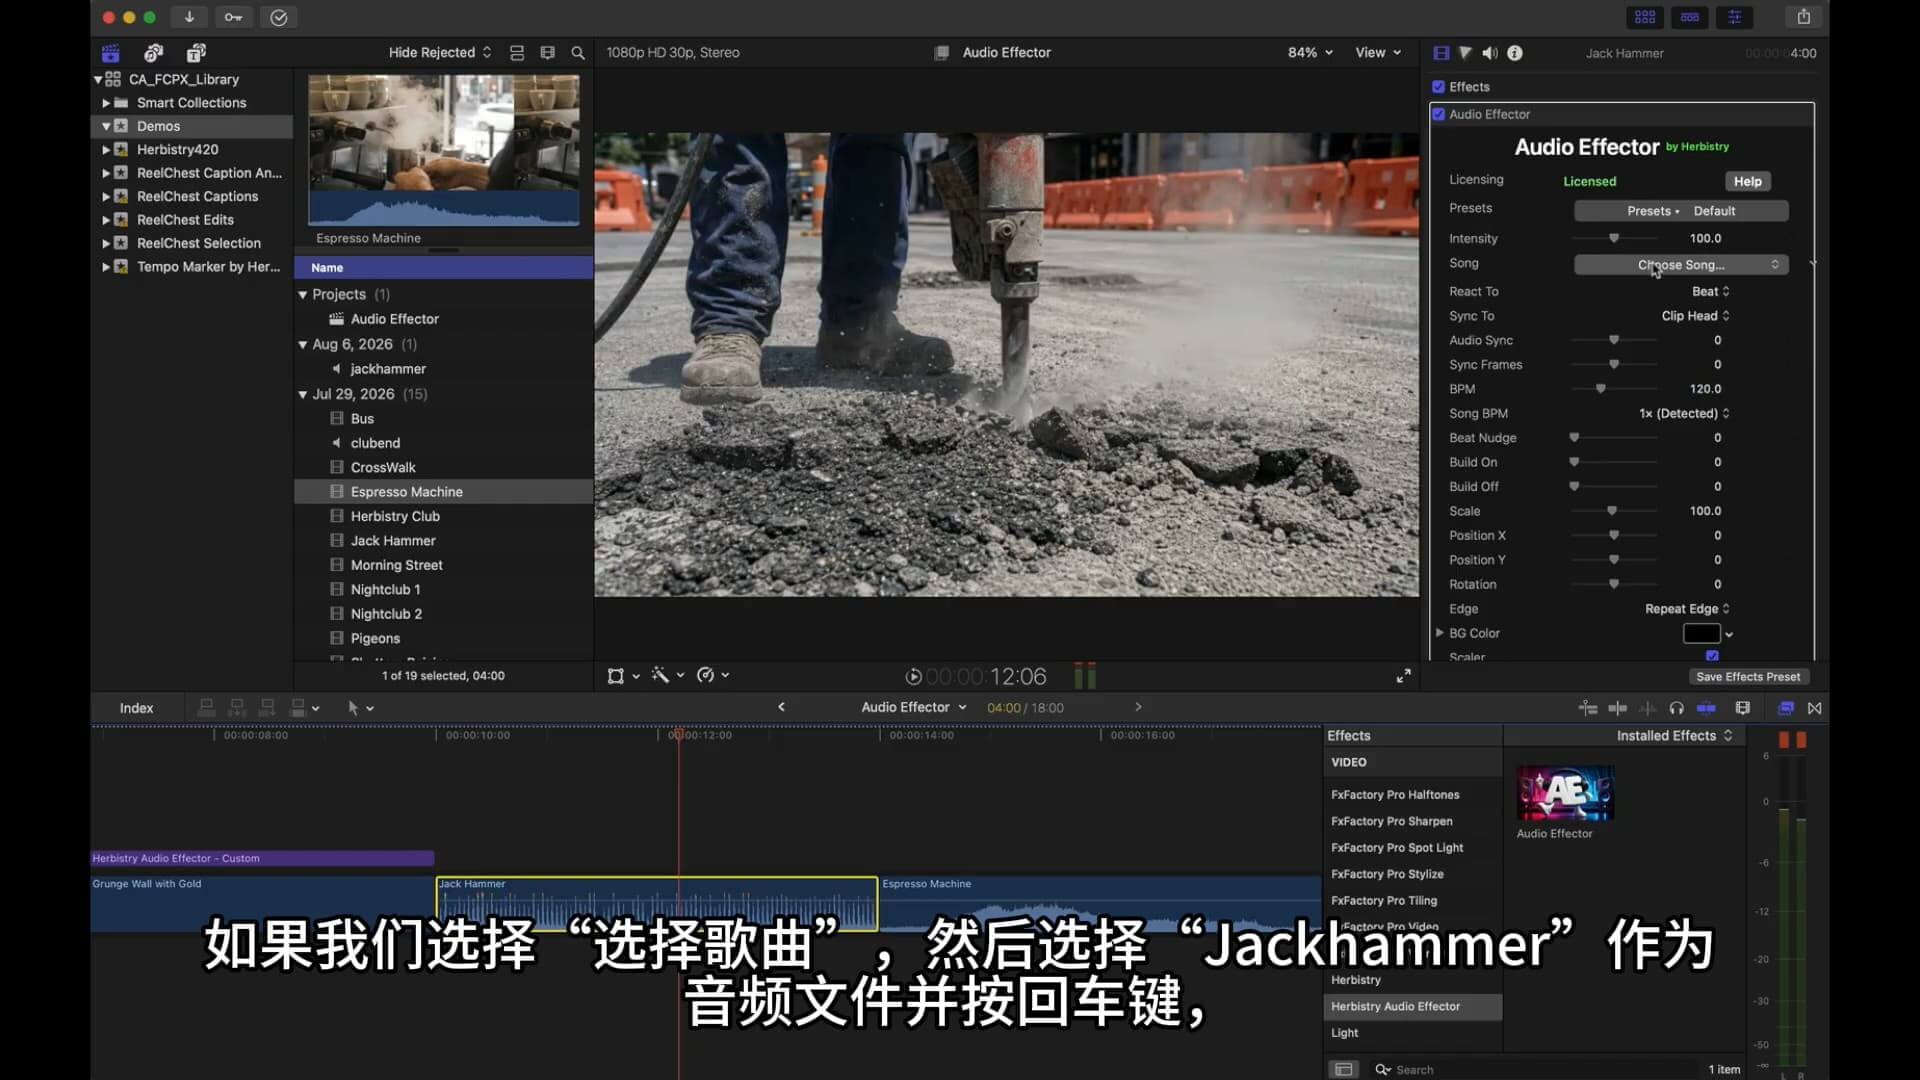The height and width of the screenshot is (1080, 1920).
Task: Toggle the Effects checkbox in inspector
Action: click(x=1438, y=87)
